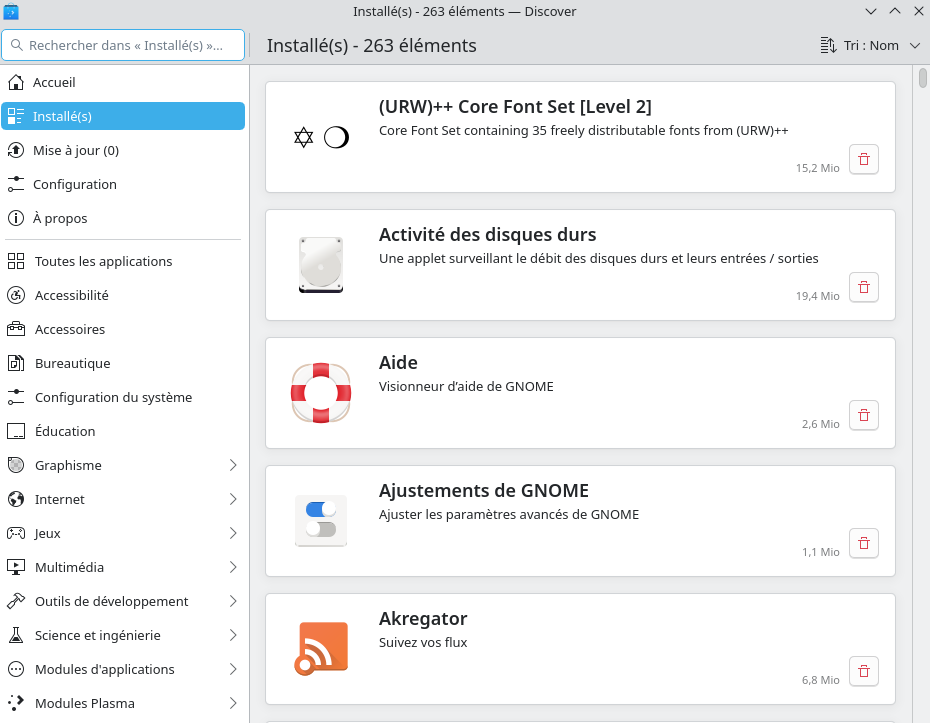Click the Aide lifebuoy application icon

point(321,392)
